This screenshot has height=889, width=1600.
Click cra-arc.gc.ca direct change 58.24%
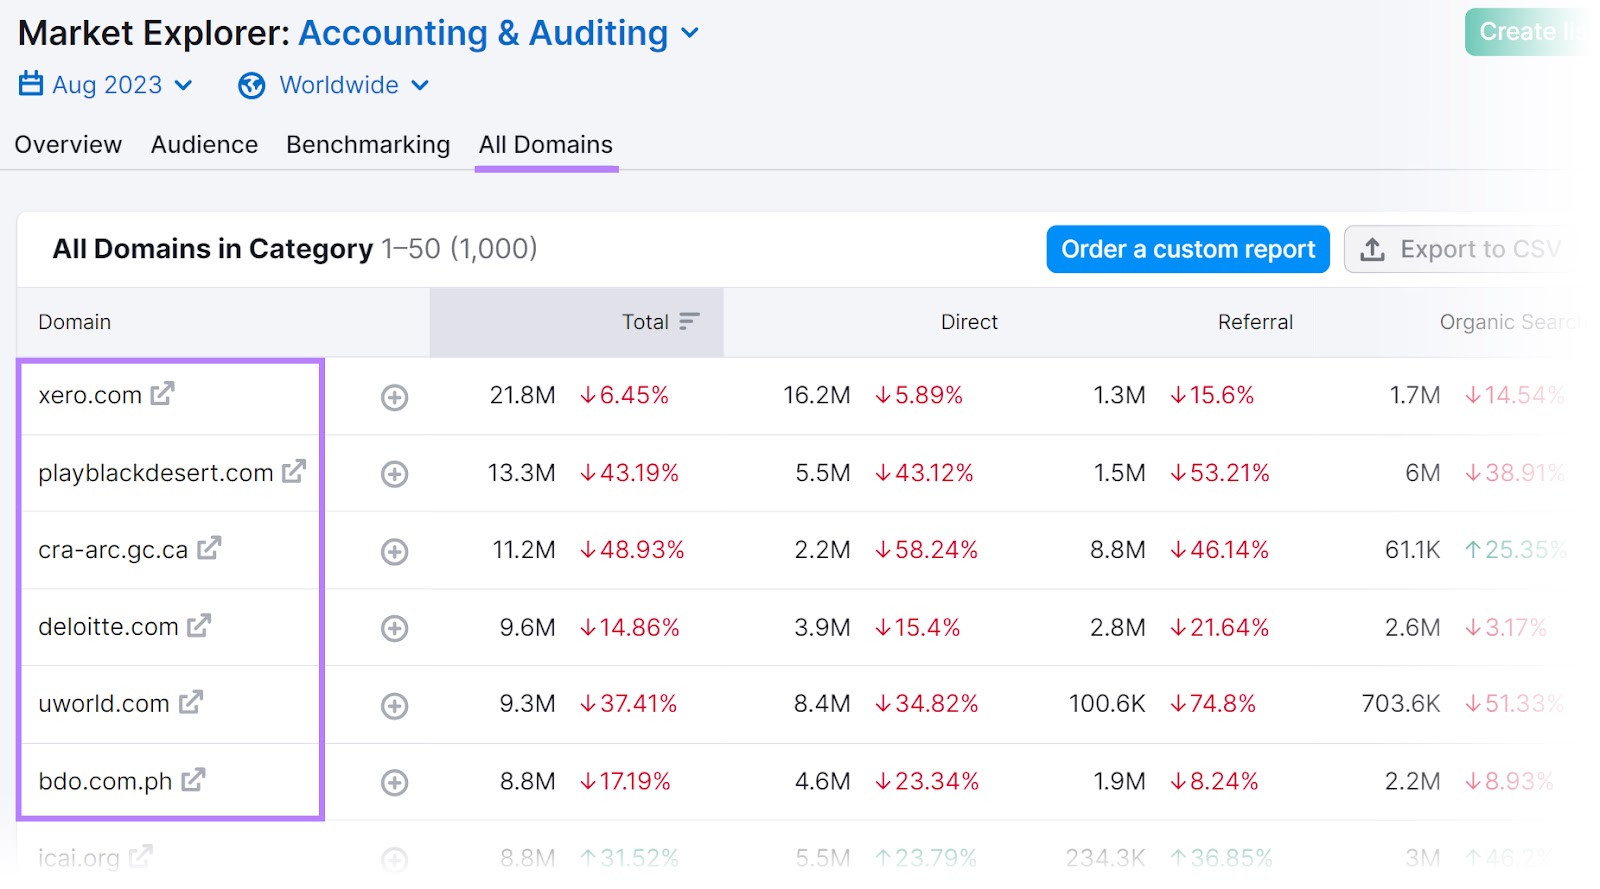(926, 549)
